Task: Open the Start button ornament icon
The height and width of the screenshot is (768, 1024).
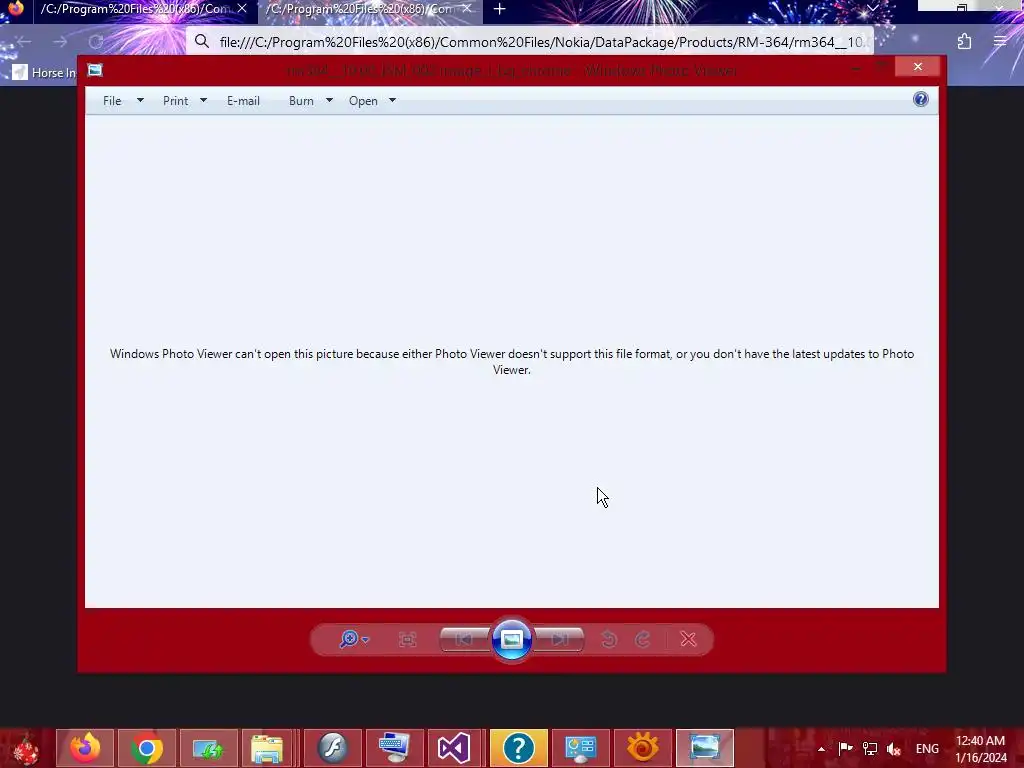Action: click(26, 748)
